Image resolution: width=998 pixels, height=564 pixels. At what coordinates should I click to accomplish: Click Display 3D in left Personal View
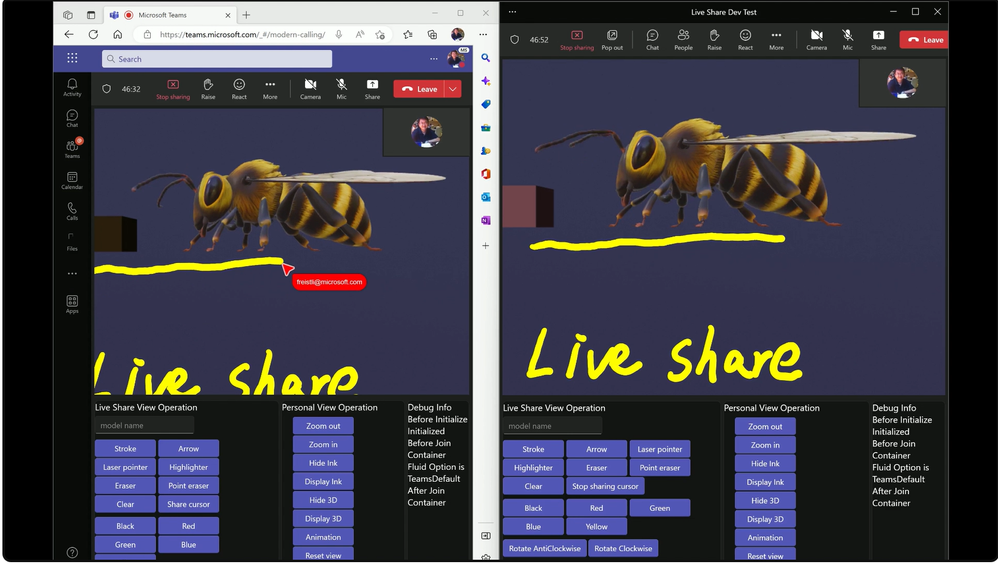pos(323,518)
